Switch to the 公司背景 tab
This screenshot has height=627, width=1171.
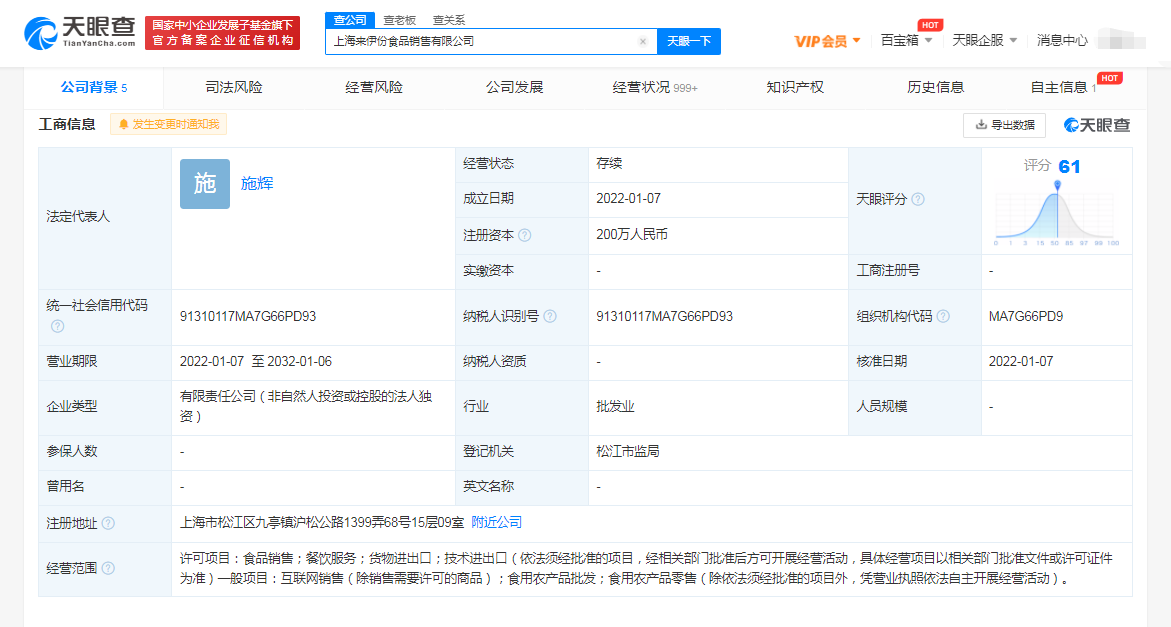point(93,88)
